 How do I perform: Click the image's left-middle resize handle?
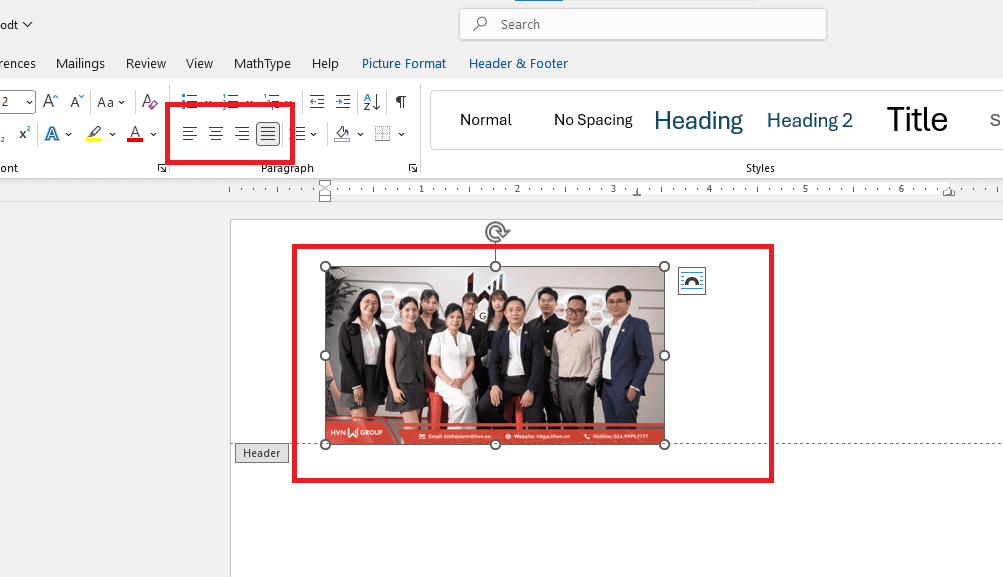[x=326, y=355]
